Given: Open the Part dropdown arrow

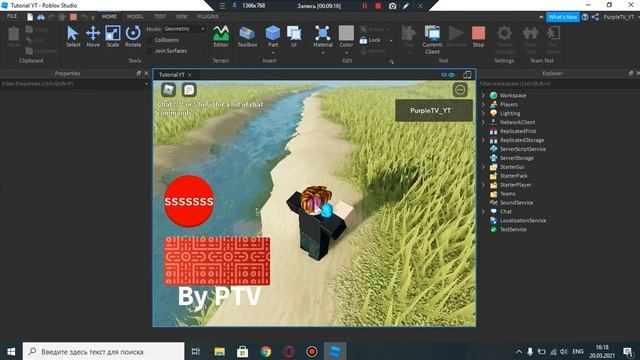Looking at the screenshot, I should tap(273, 53).
